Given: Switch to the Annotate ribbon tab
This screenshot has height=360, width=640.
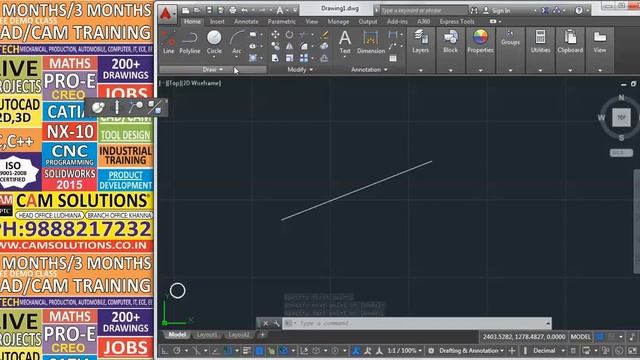Looking at the screenshot, I should (x=246, y=21).
